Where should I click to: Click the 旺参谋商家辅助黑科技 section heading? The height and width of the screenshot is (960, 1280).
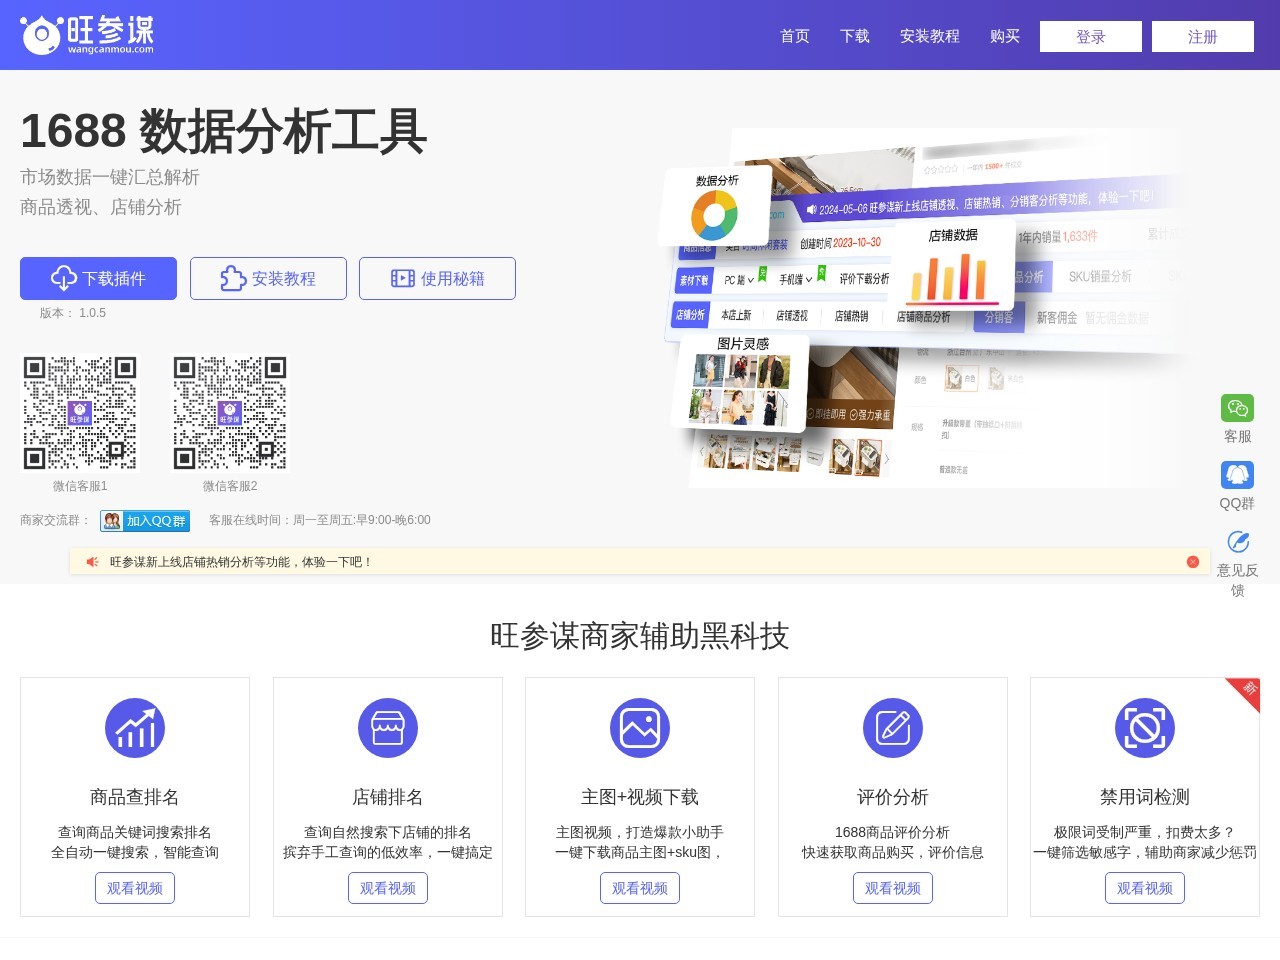tap(640, 636)
